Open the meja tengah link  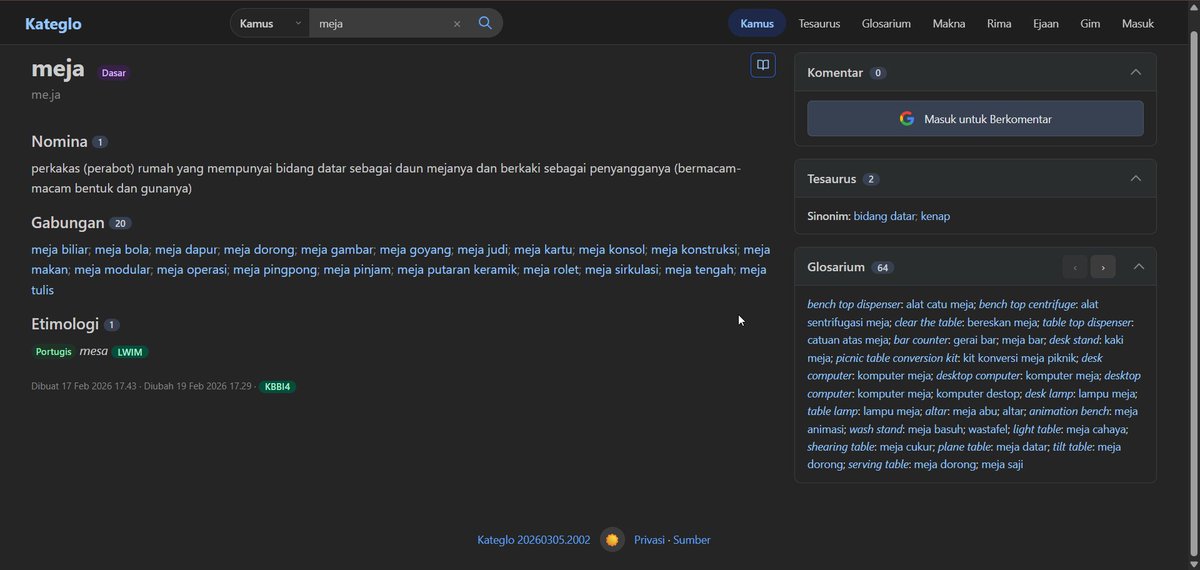point(701,269)
